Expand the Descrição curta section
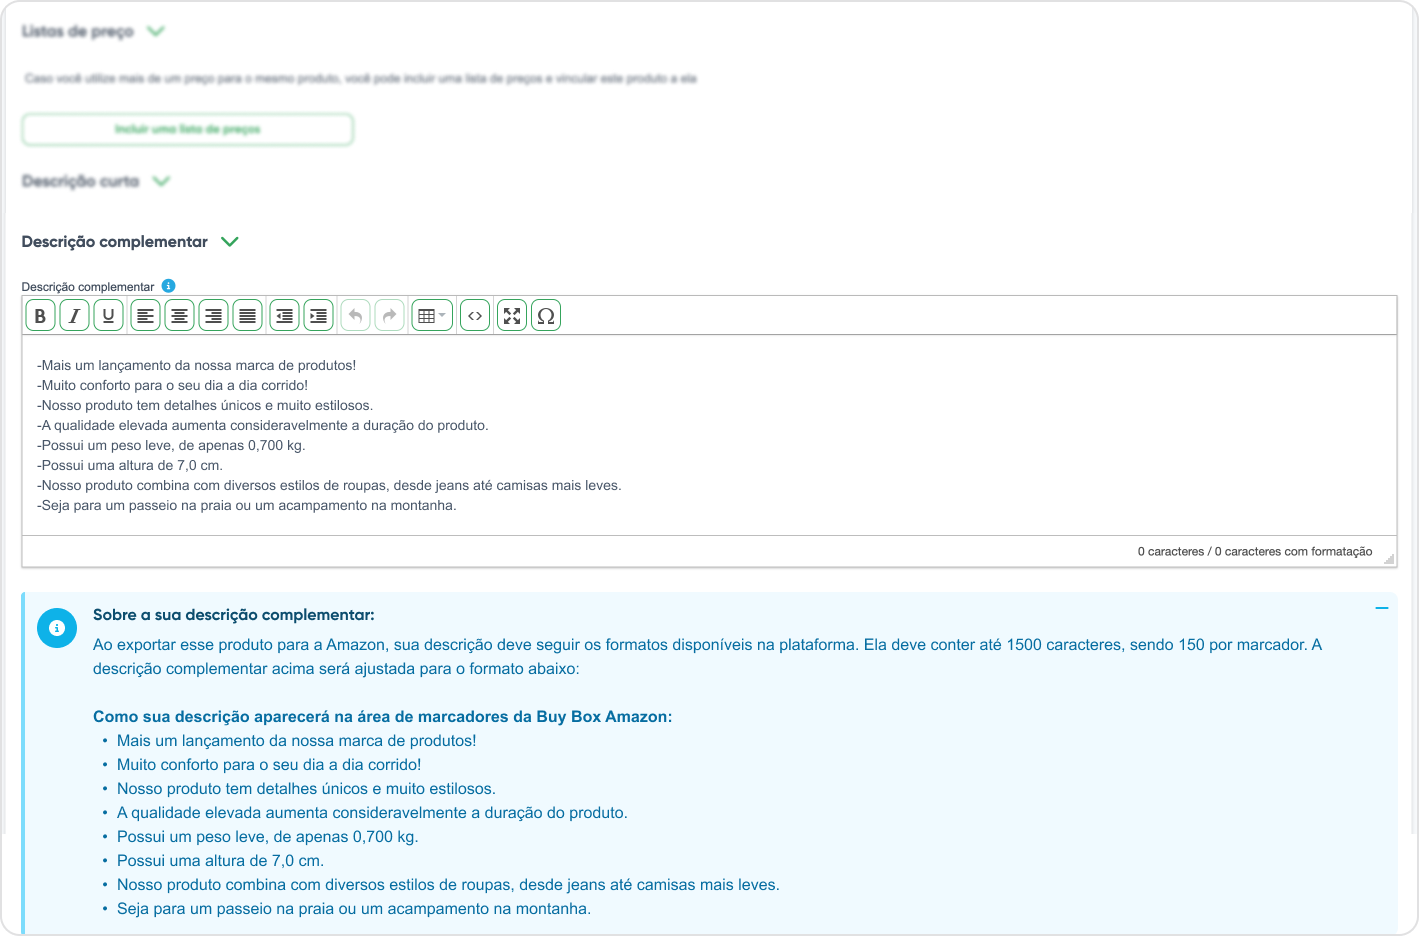The height and width of the screenshot is (936, 1419). (162, 181)
